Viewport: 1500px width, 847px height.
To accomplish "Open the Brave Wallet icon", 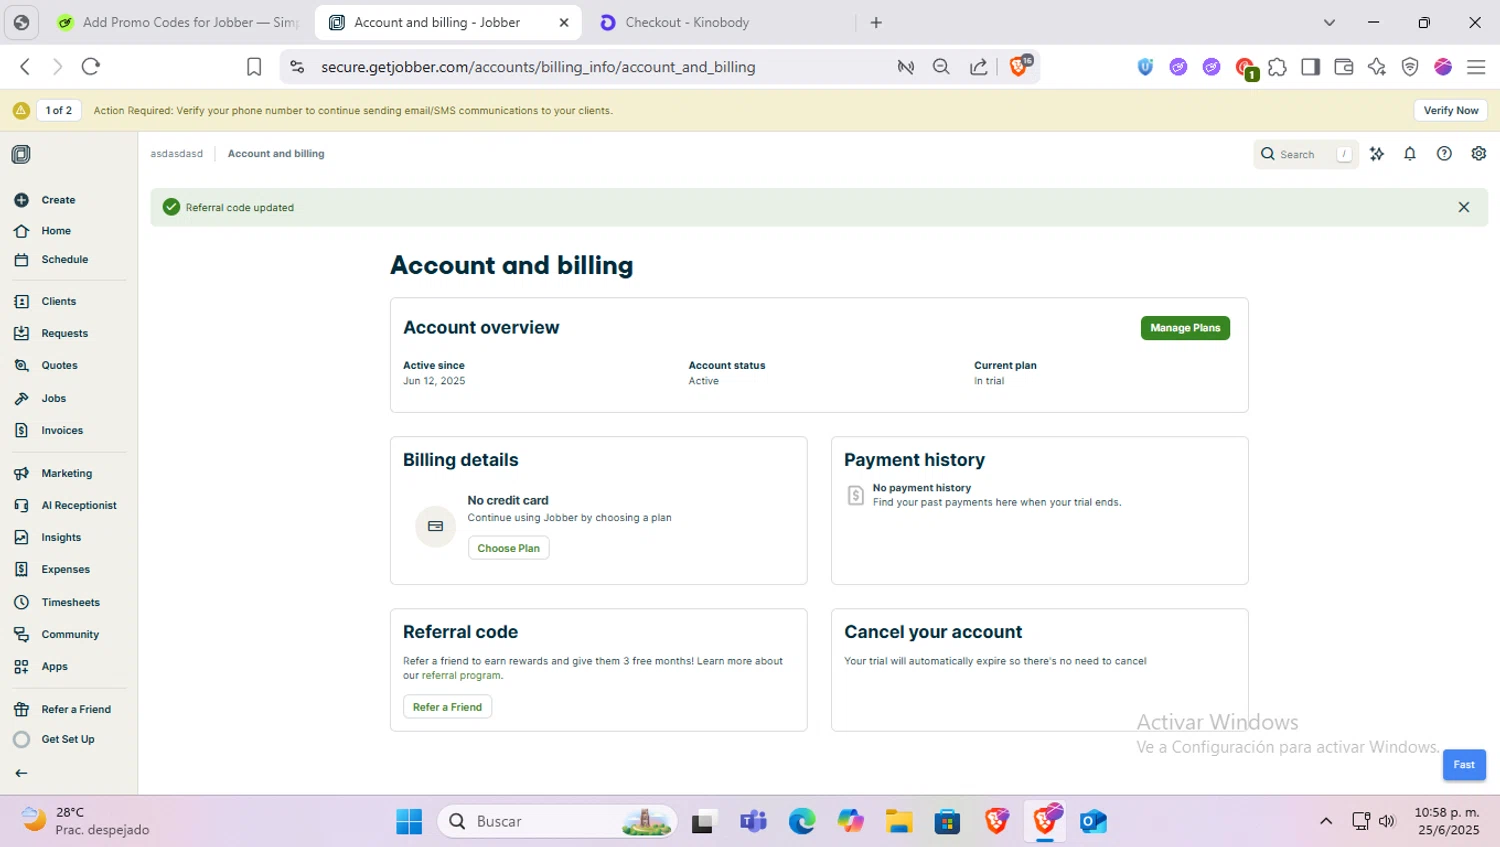I will tap(1343, 67).
